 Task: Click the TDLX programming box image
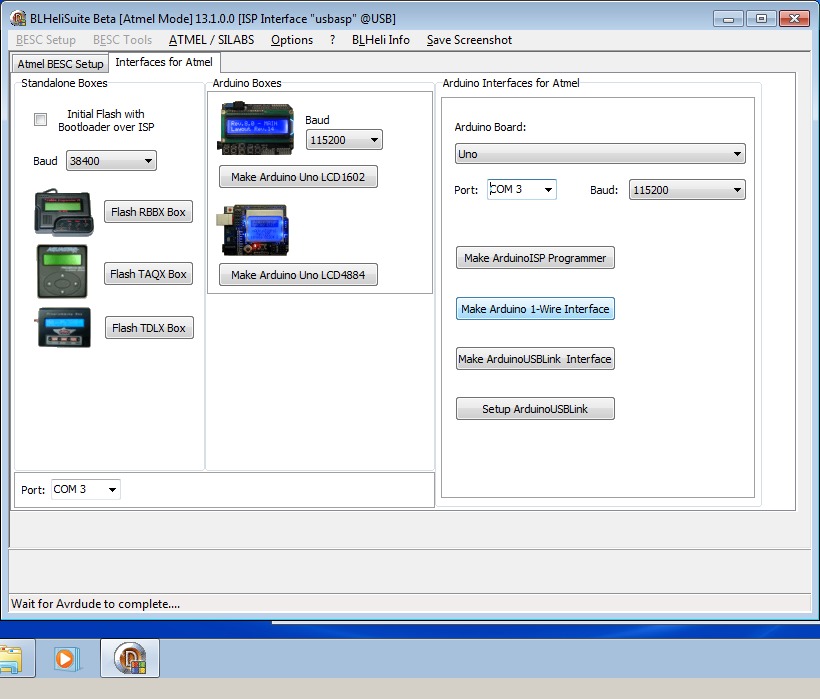63,327
